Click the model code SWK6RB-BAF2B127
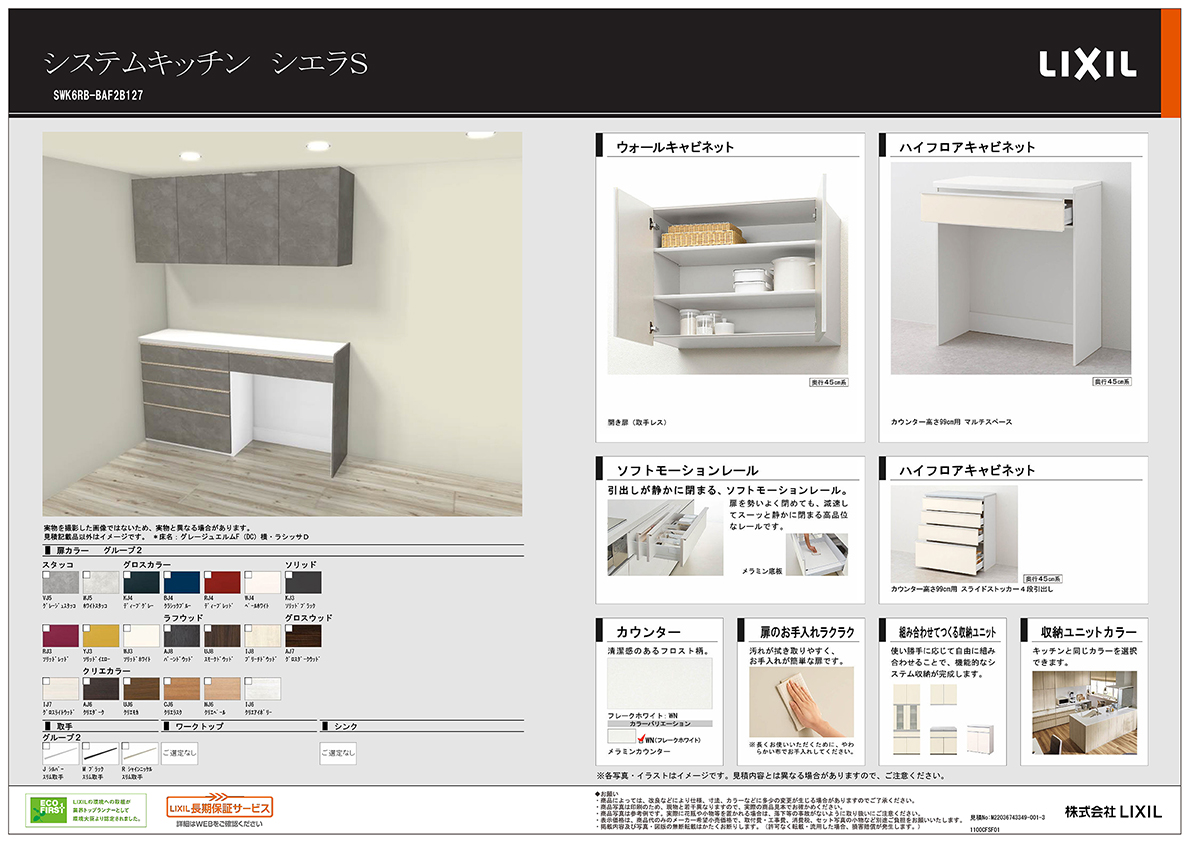Screen dimensions: 1190x842 (x=98, y=96)
